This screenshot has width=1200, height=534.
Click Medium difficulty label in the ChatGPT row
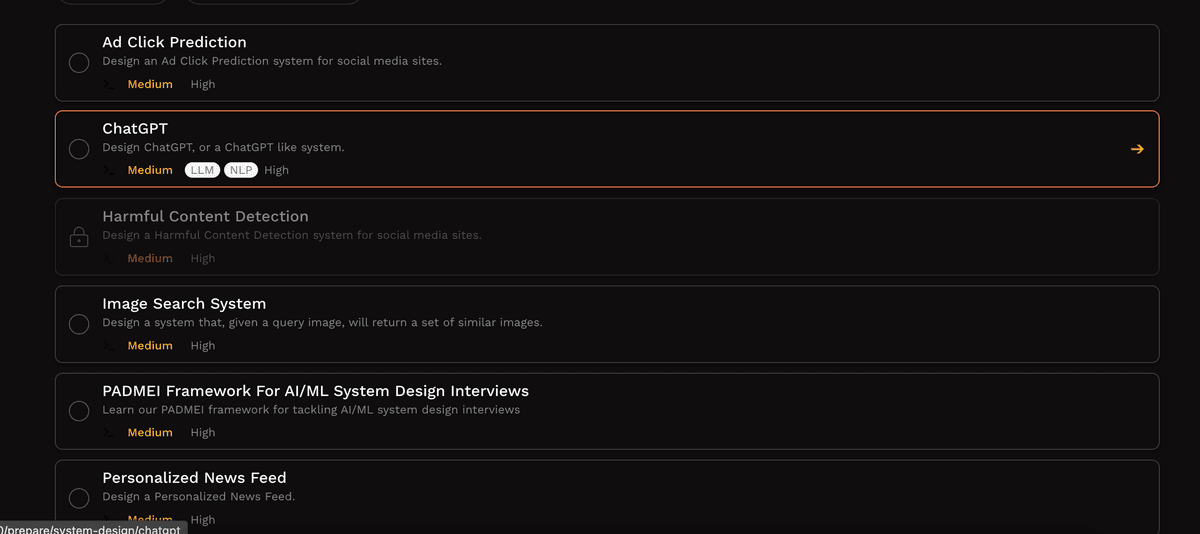point(150,170)
